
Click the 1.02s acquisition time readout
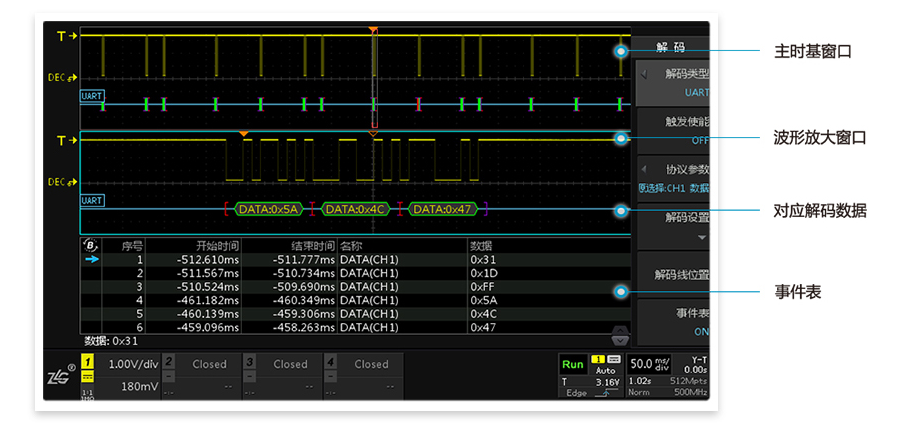pos(639,382)
